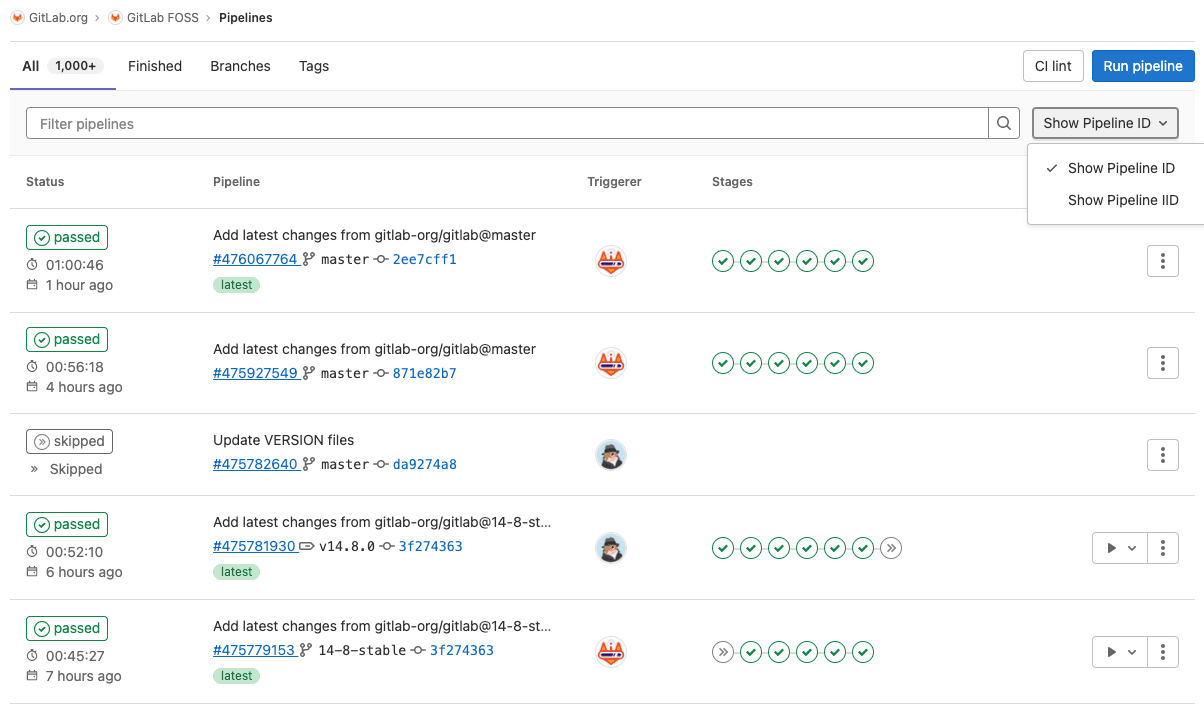The width and height of the screenshot is (1204, 714).
Task: Open pipeline link #475782640
Action: click(x=254, y=464)
